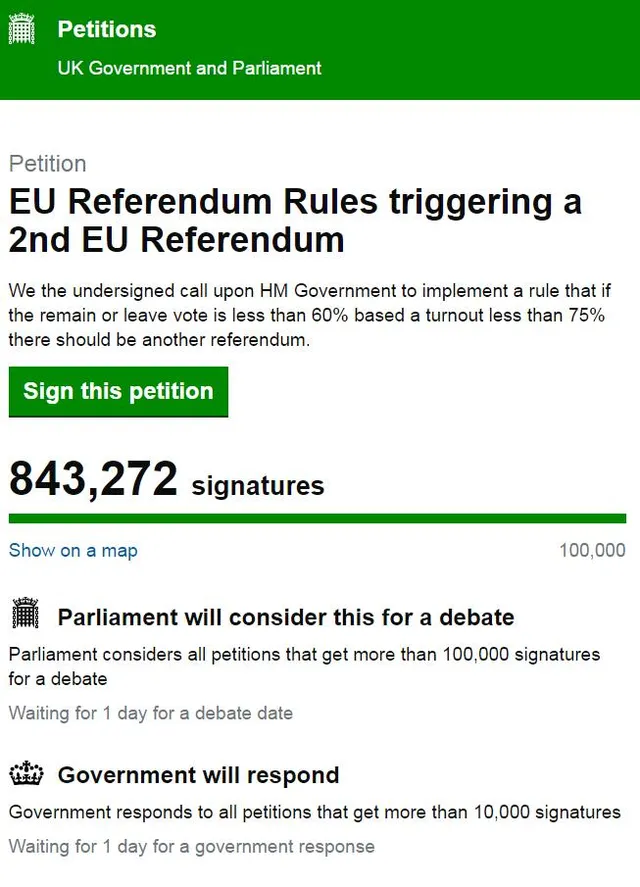
Task: Click the green signature progress bar
Action: (x=317, y=518)
